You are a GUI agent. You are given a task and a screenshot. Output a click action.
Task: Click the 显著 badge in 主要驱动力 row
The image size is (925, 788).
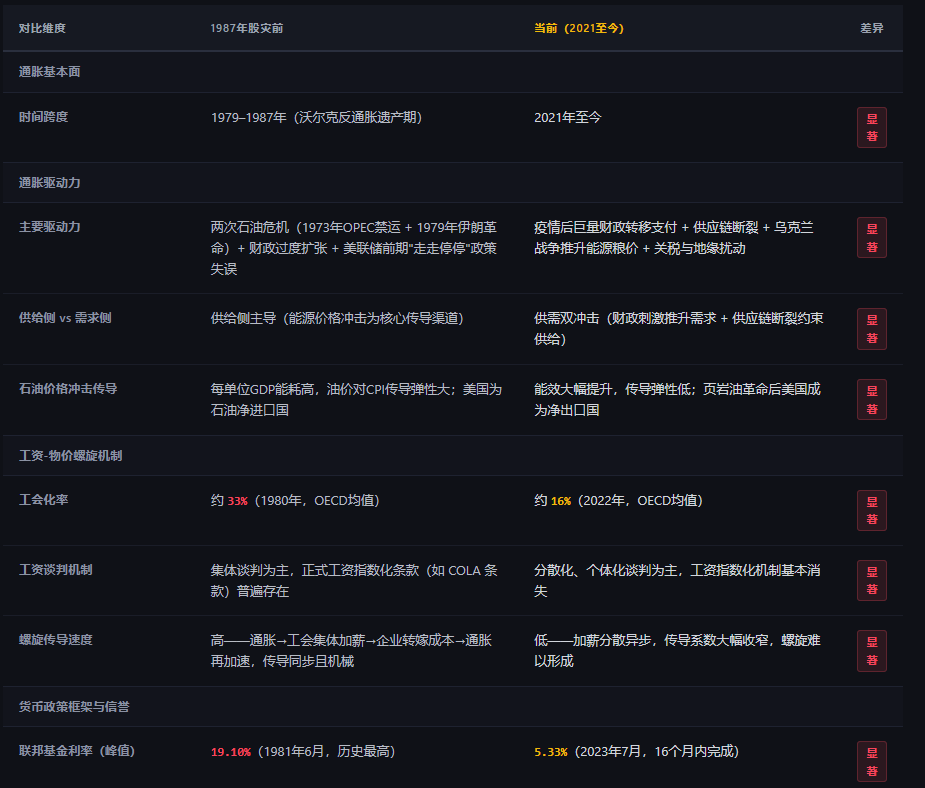(x=872, y=238)
